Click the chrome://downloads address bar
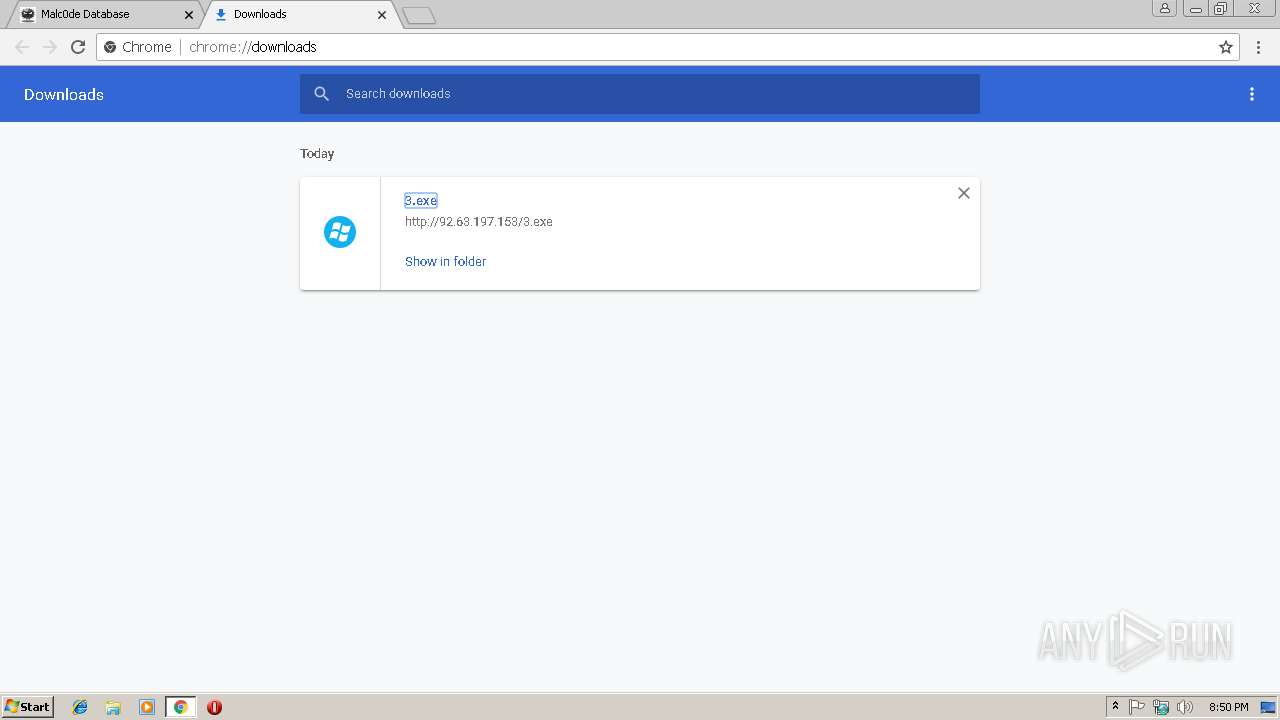Image resolution: width=1280 pixels, height=720 pixels. 668,47
